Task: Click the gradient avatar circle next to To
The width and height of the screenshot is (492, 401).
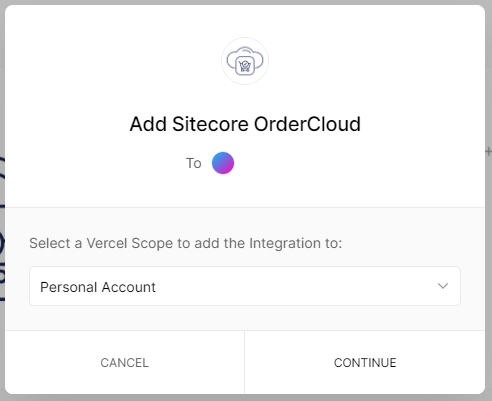Action: point(223,163)
